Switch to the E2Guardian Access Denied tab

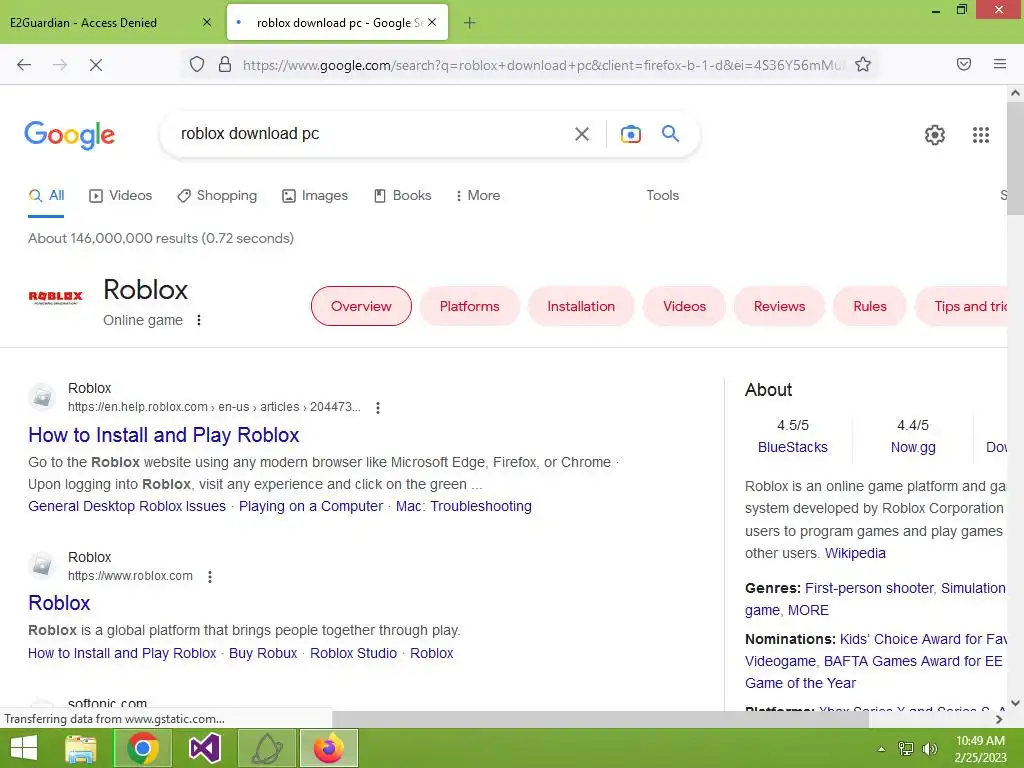pos(84,23)
